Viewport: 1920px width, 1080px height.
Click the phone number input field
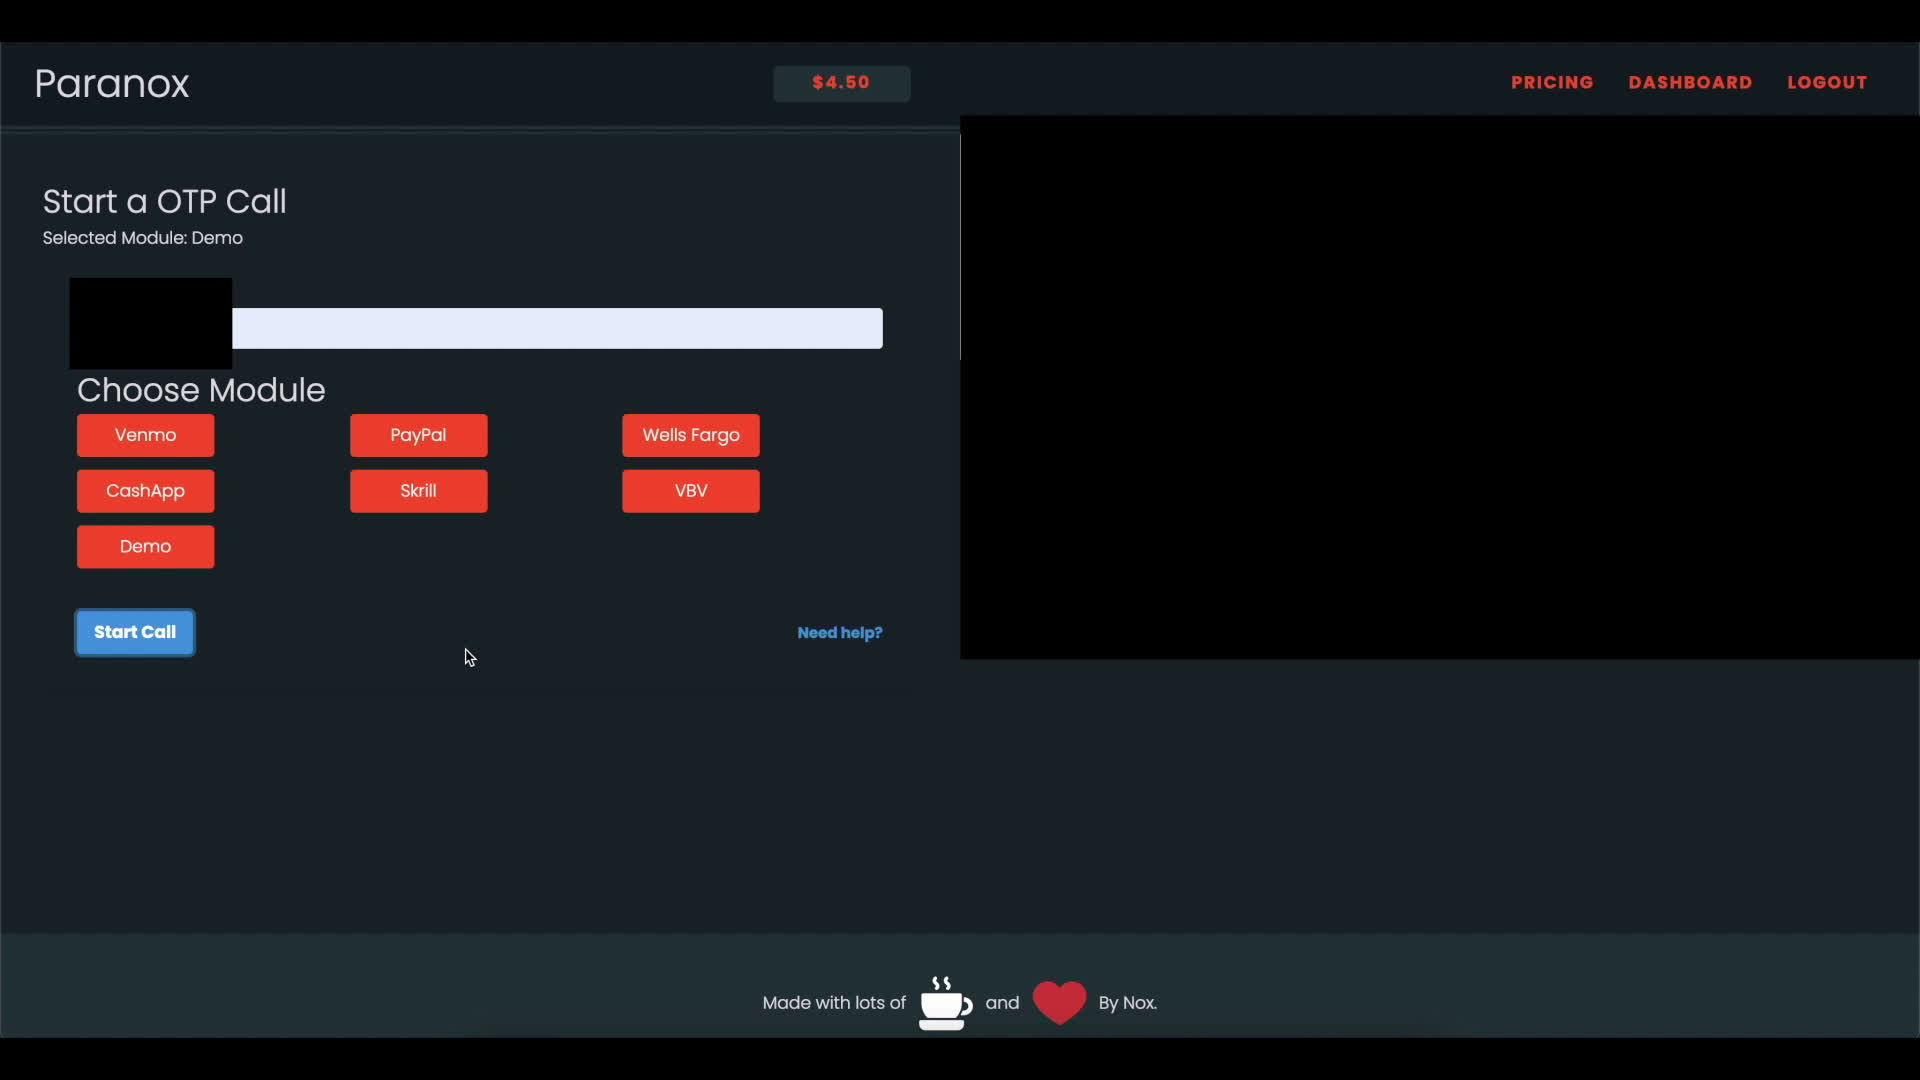pyautogui.click(x=558, y=328)
